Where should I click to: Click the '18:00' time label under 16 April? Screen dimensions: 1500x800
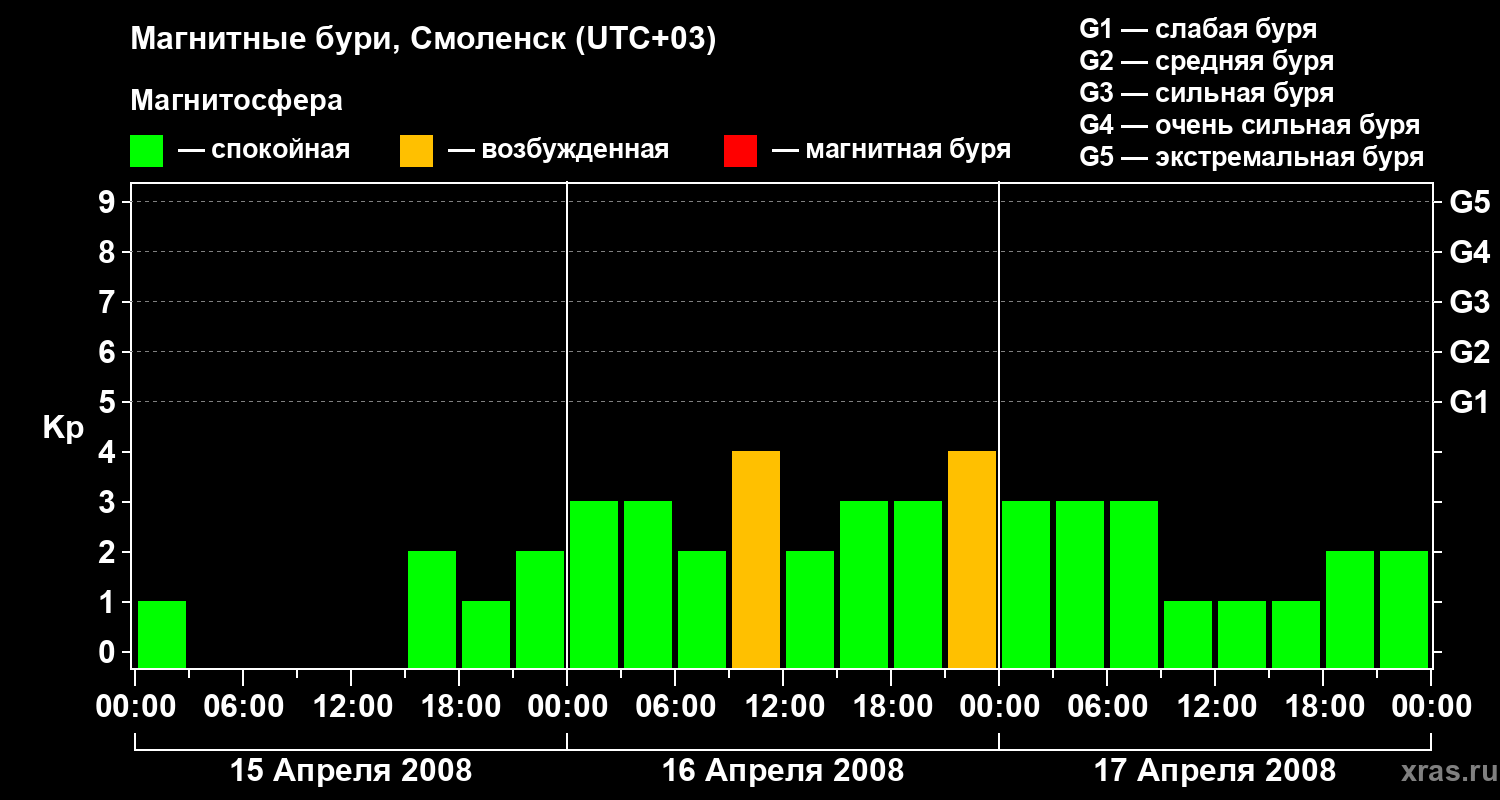pos(891,708)
